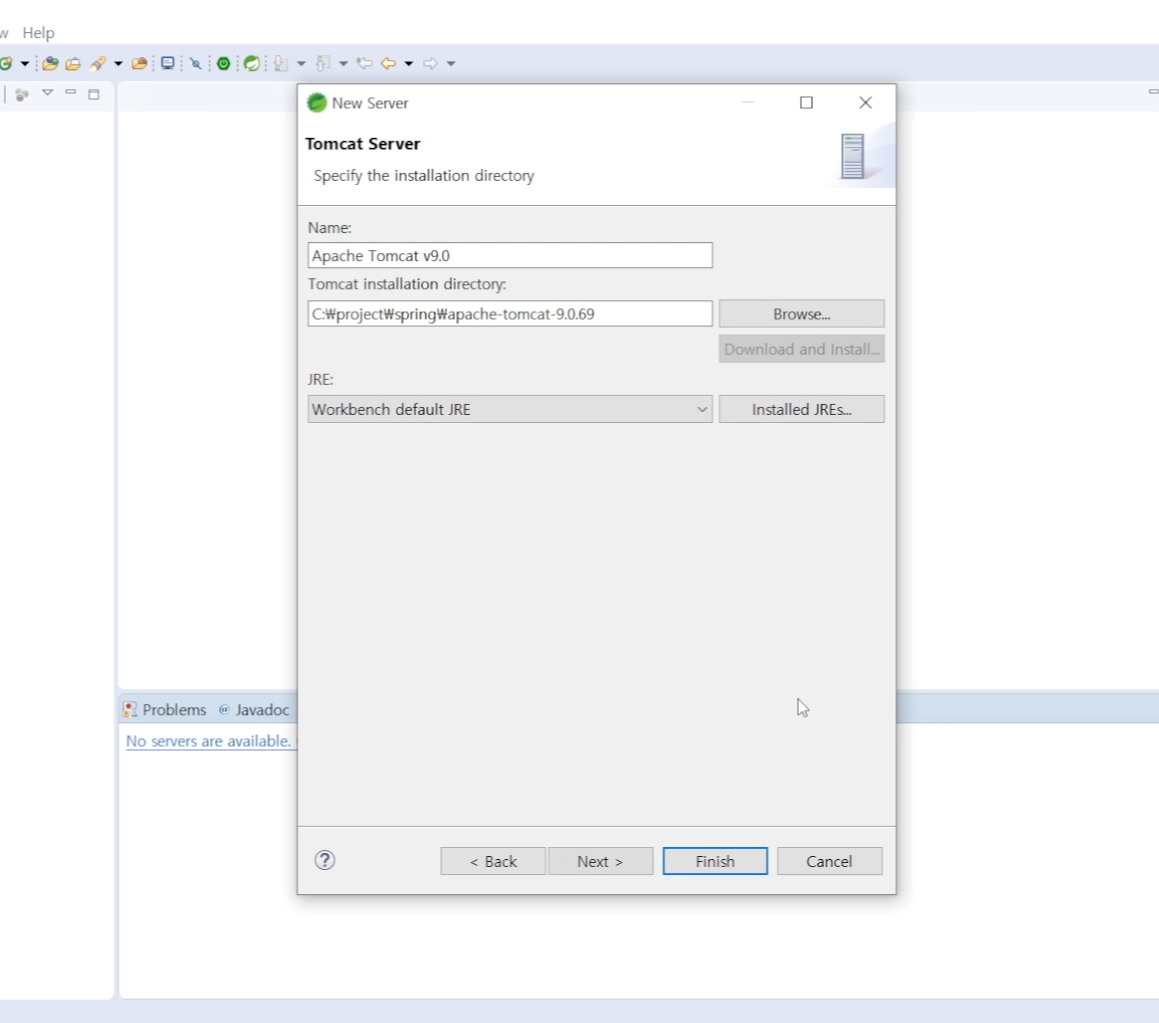This screenshot has width=1159, height=1023.
Task: Minimize the left side panel
Action: (x=70, y=92)
